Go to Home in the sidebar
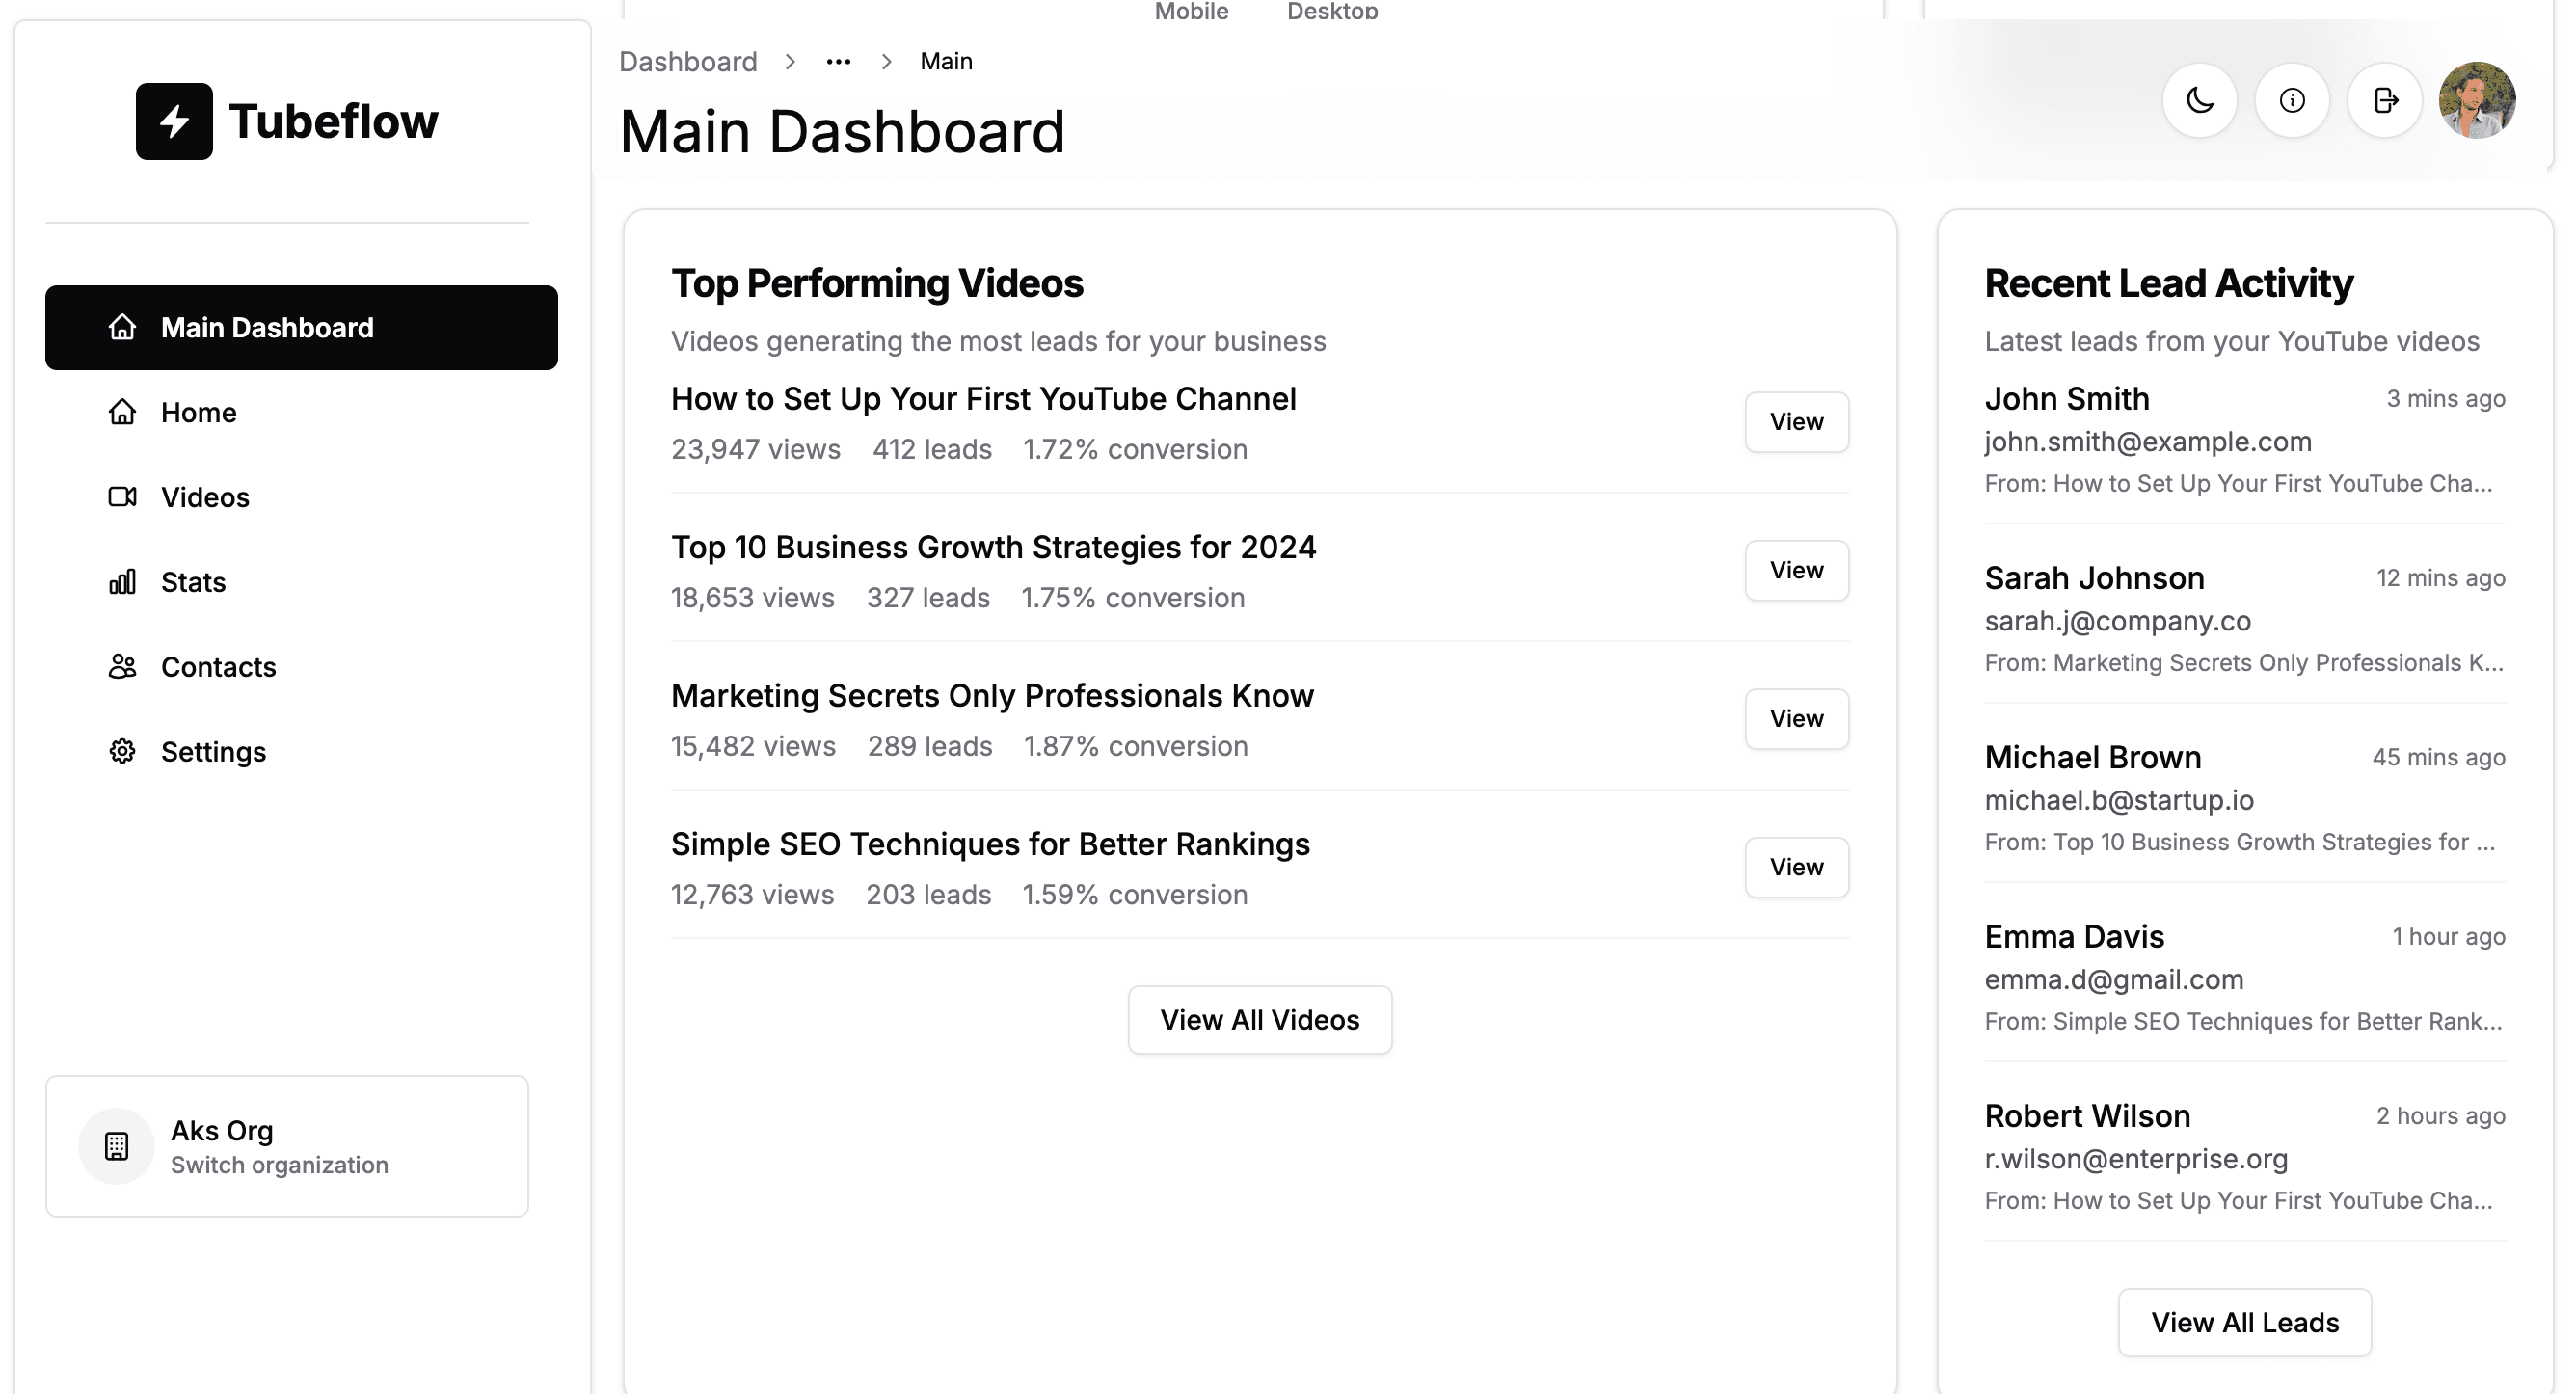This screenshot has width=2576, height=1394. (198, 413)
